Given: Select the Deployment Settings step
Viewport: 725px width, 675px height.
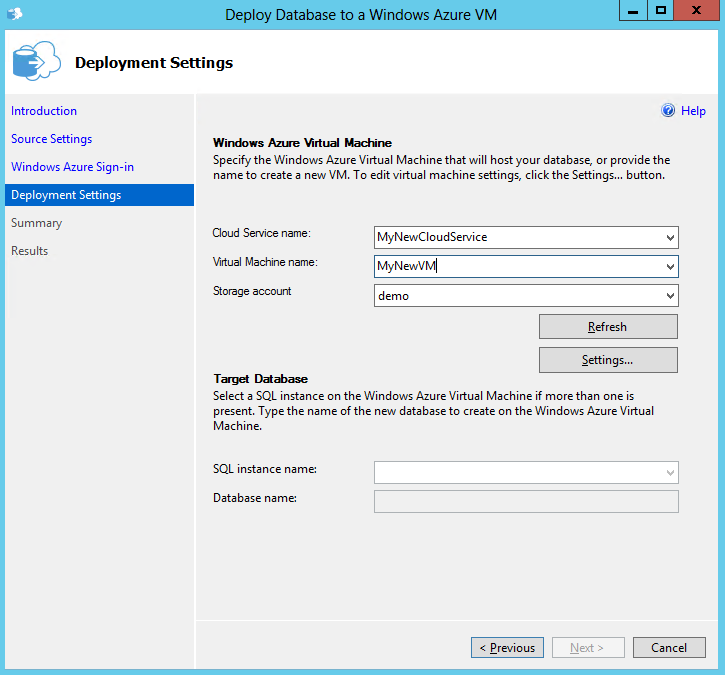Looking at the screenshot, I should click(66, 195).
